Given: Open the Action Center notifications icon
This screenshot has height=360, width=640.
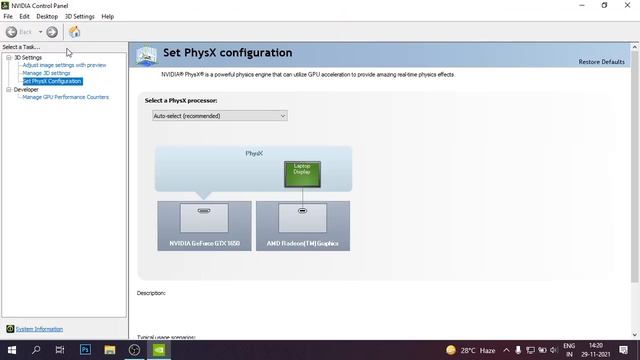Looking at the screenshot, I should pos(623,350).
